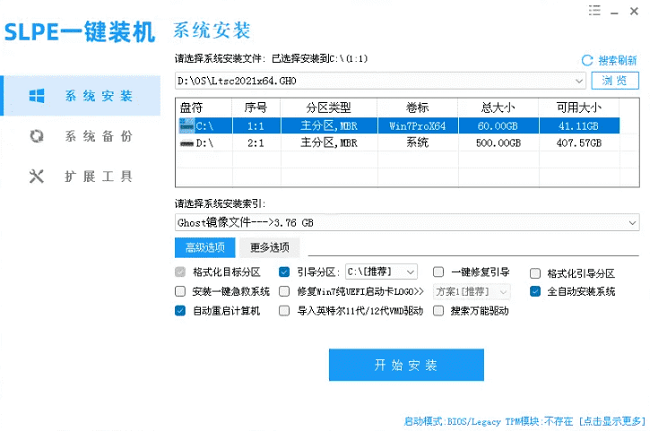Viewport: 650px width, 431px height.
Task: Enable the 一键修复引导 checkbox
Action: (x=438, y=272)
